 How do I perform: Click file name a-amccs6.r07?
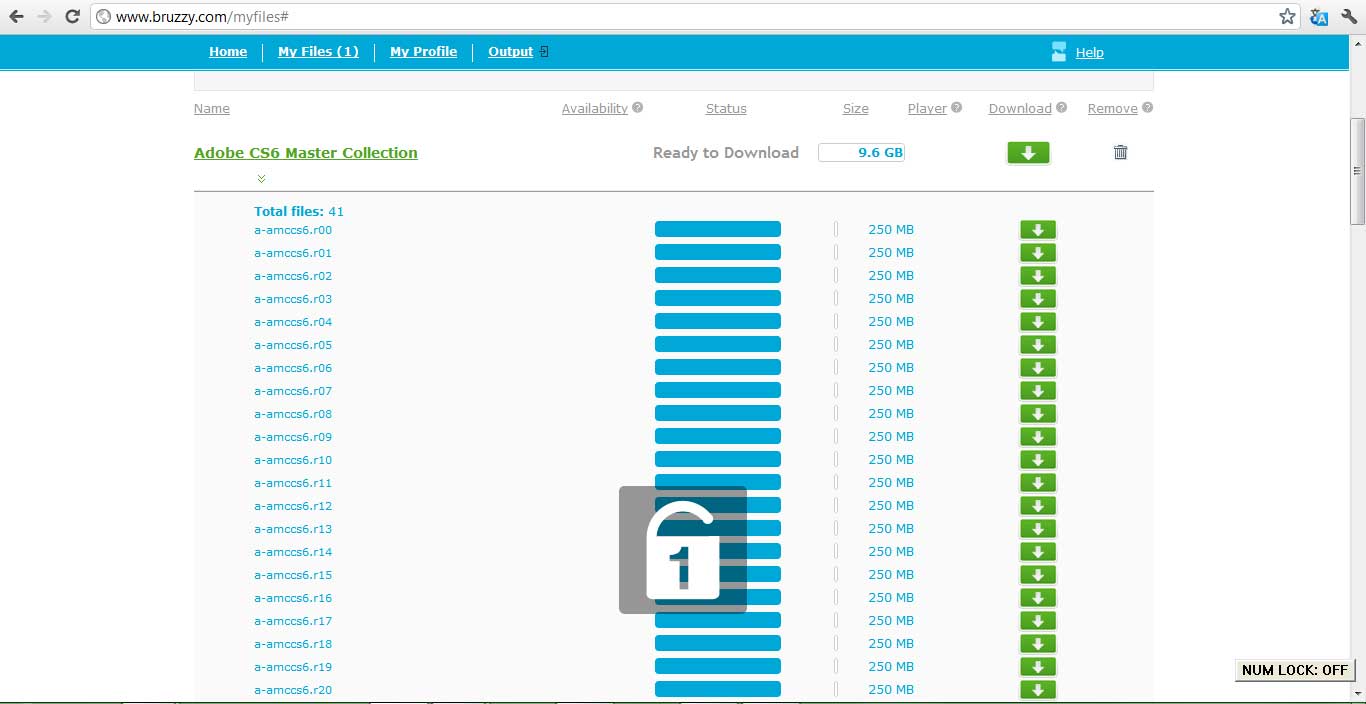click(x=293, y=391)
